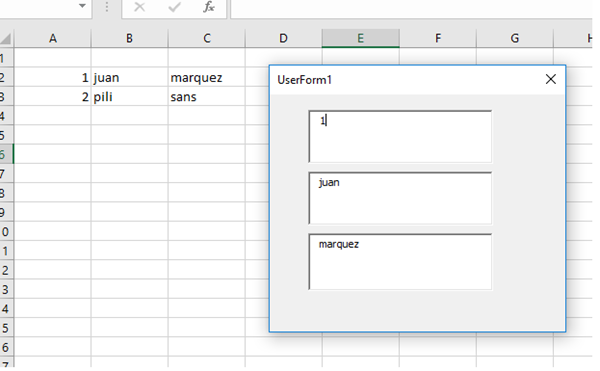The width and height of the screenshot is (600, 371).
Task: Select column F header
Action: 438,39
